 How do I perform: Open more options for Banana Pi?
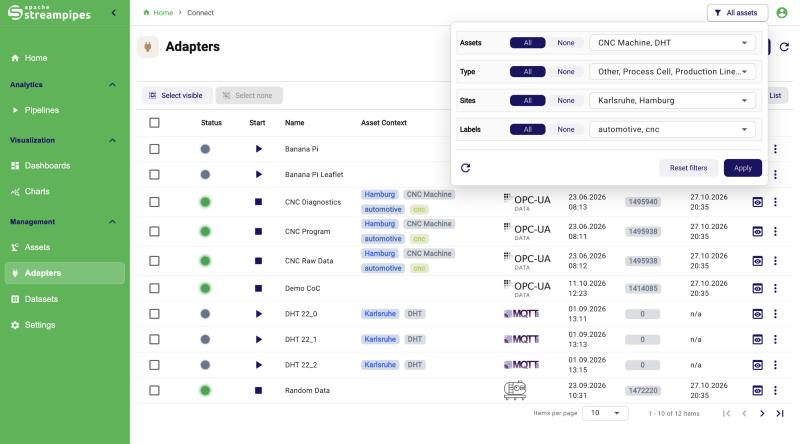tap(775, 149)
